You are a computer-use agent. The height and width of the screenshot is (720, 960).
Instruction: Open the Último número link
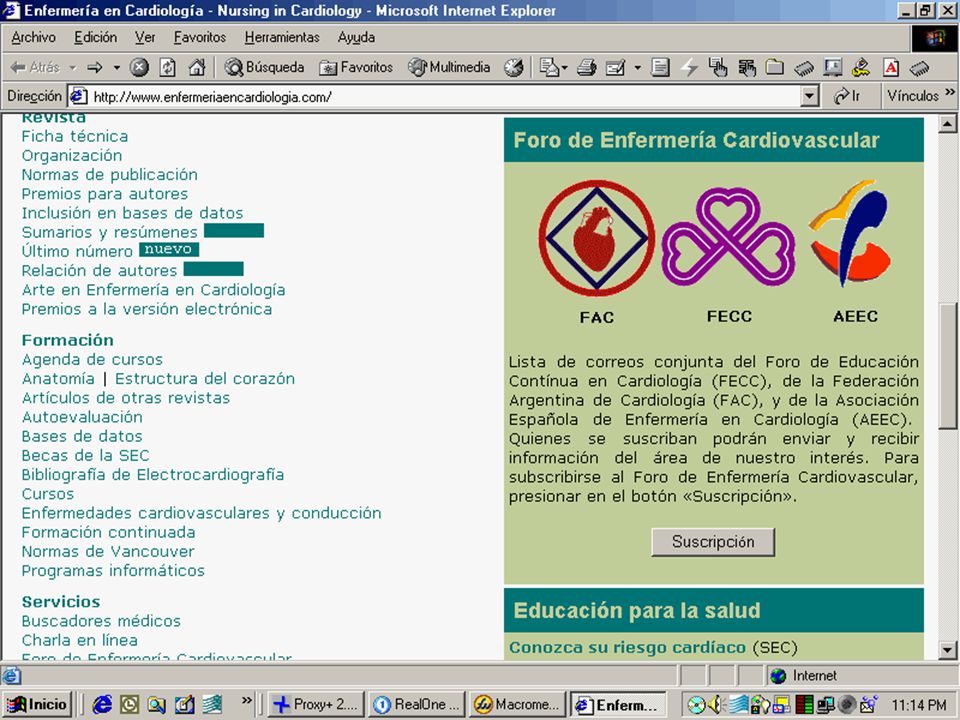[x=77, y=251]
